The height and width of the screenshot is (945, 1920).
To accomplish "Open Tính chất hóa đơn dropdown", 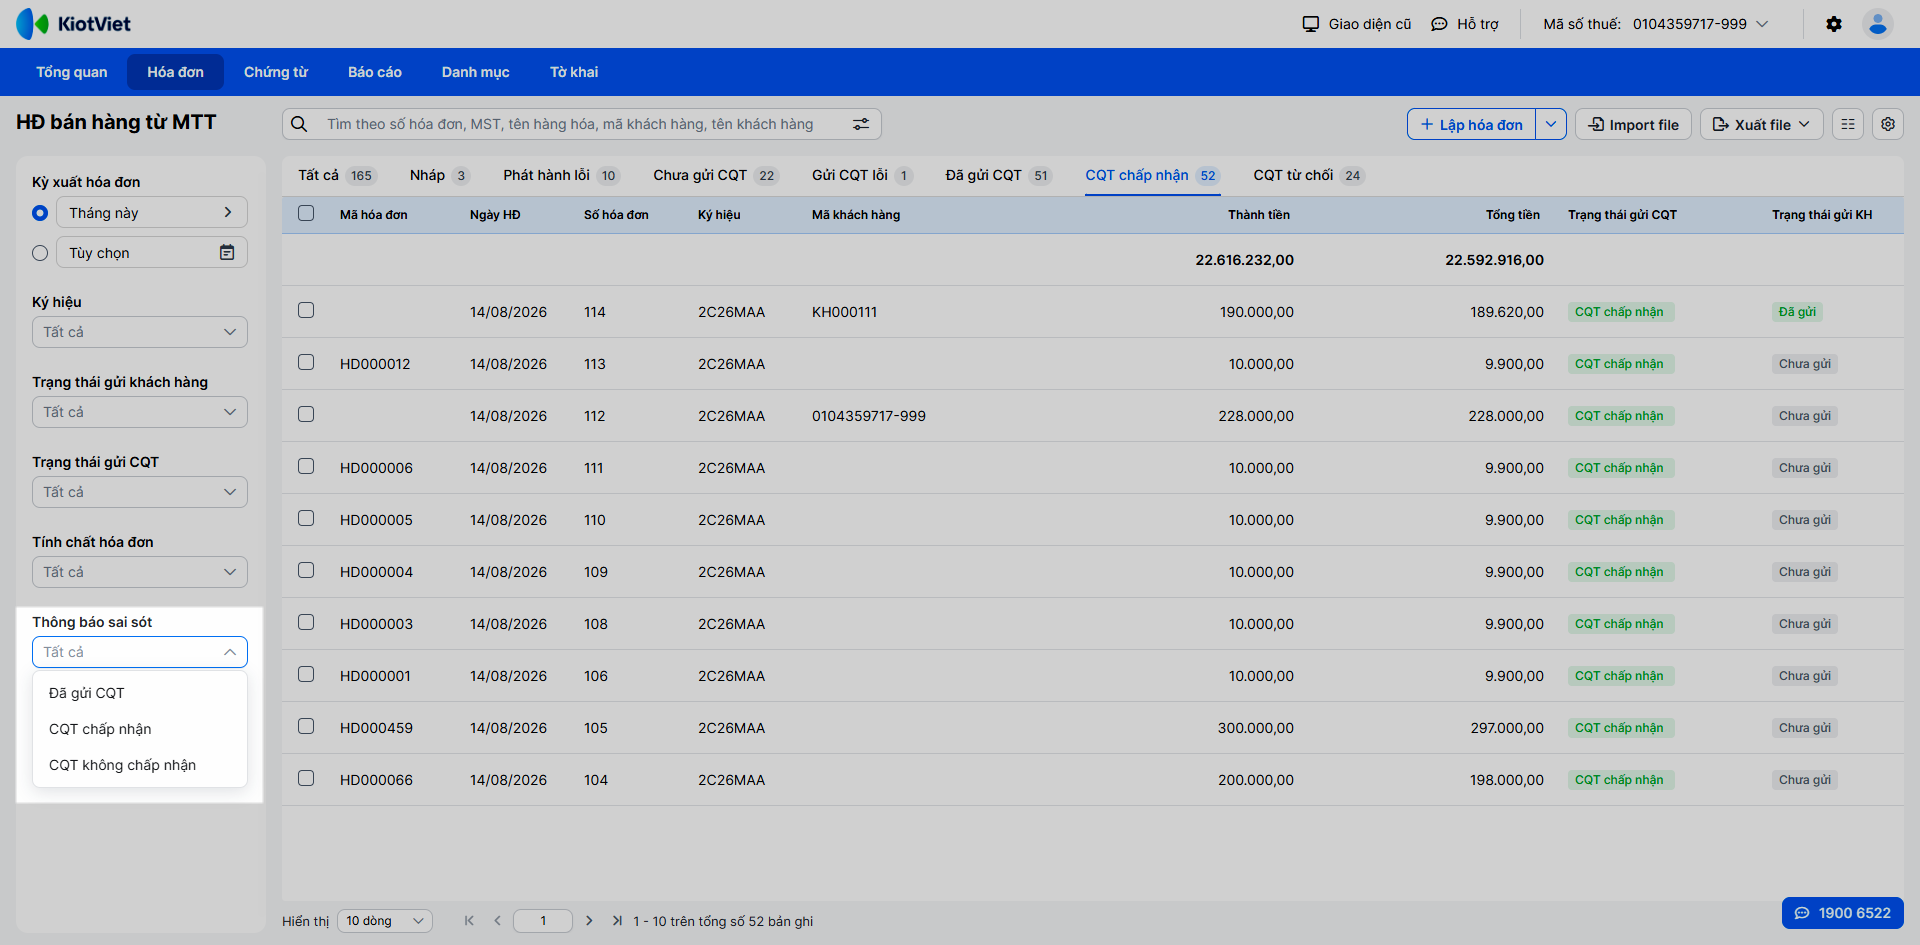I will [140, 572].
